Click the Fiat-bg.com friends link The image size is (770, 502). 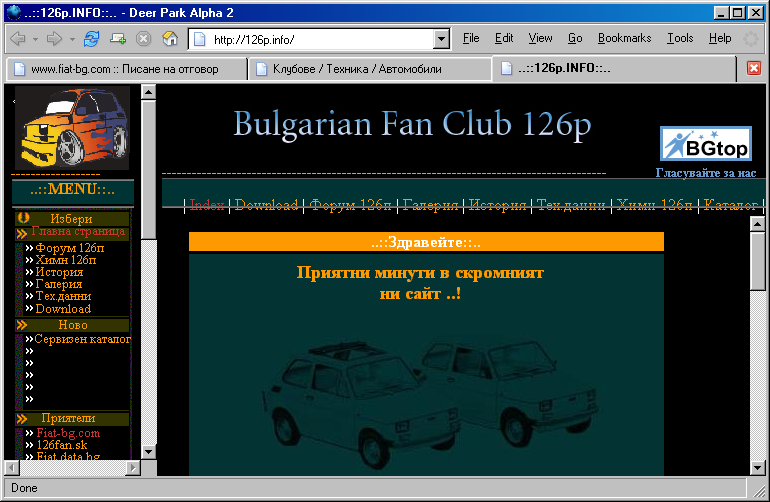(x=68, y=433)
